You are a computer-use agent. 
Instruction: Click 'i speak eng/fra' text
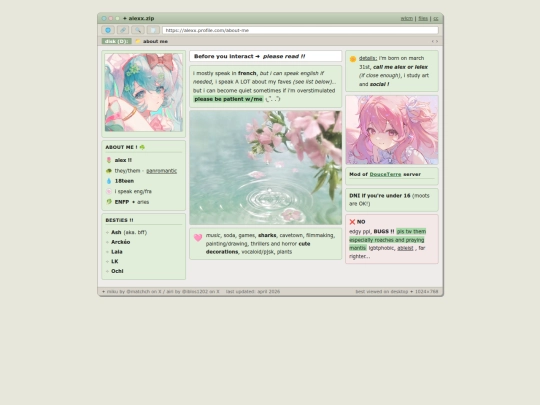[133, 191]
